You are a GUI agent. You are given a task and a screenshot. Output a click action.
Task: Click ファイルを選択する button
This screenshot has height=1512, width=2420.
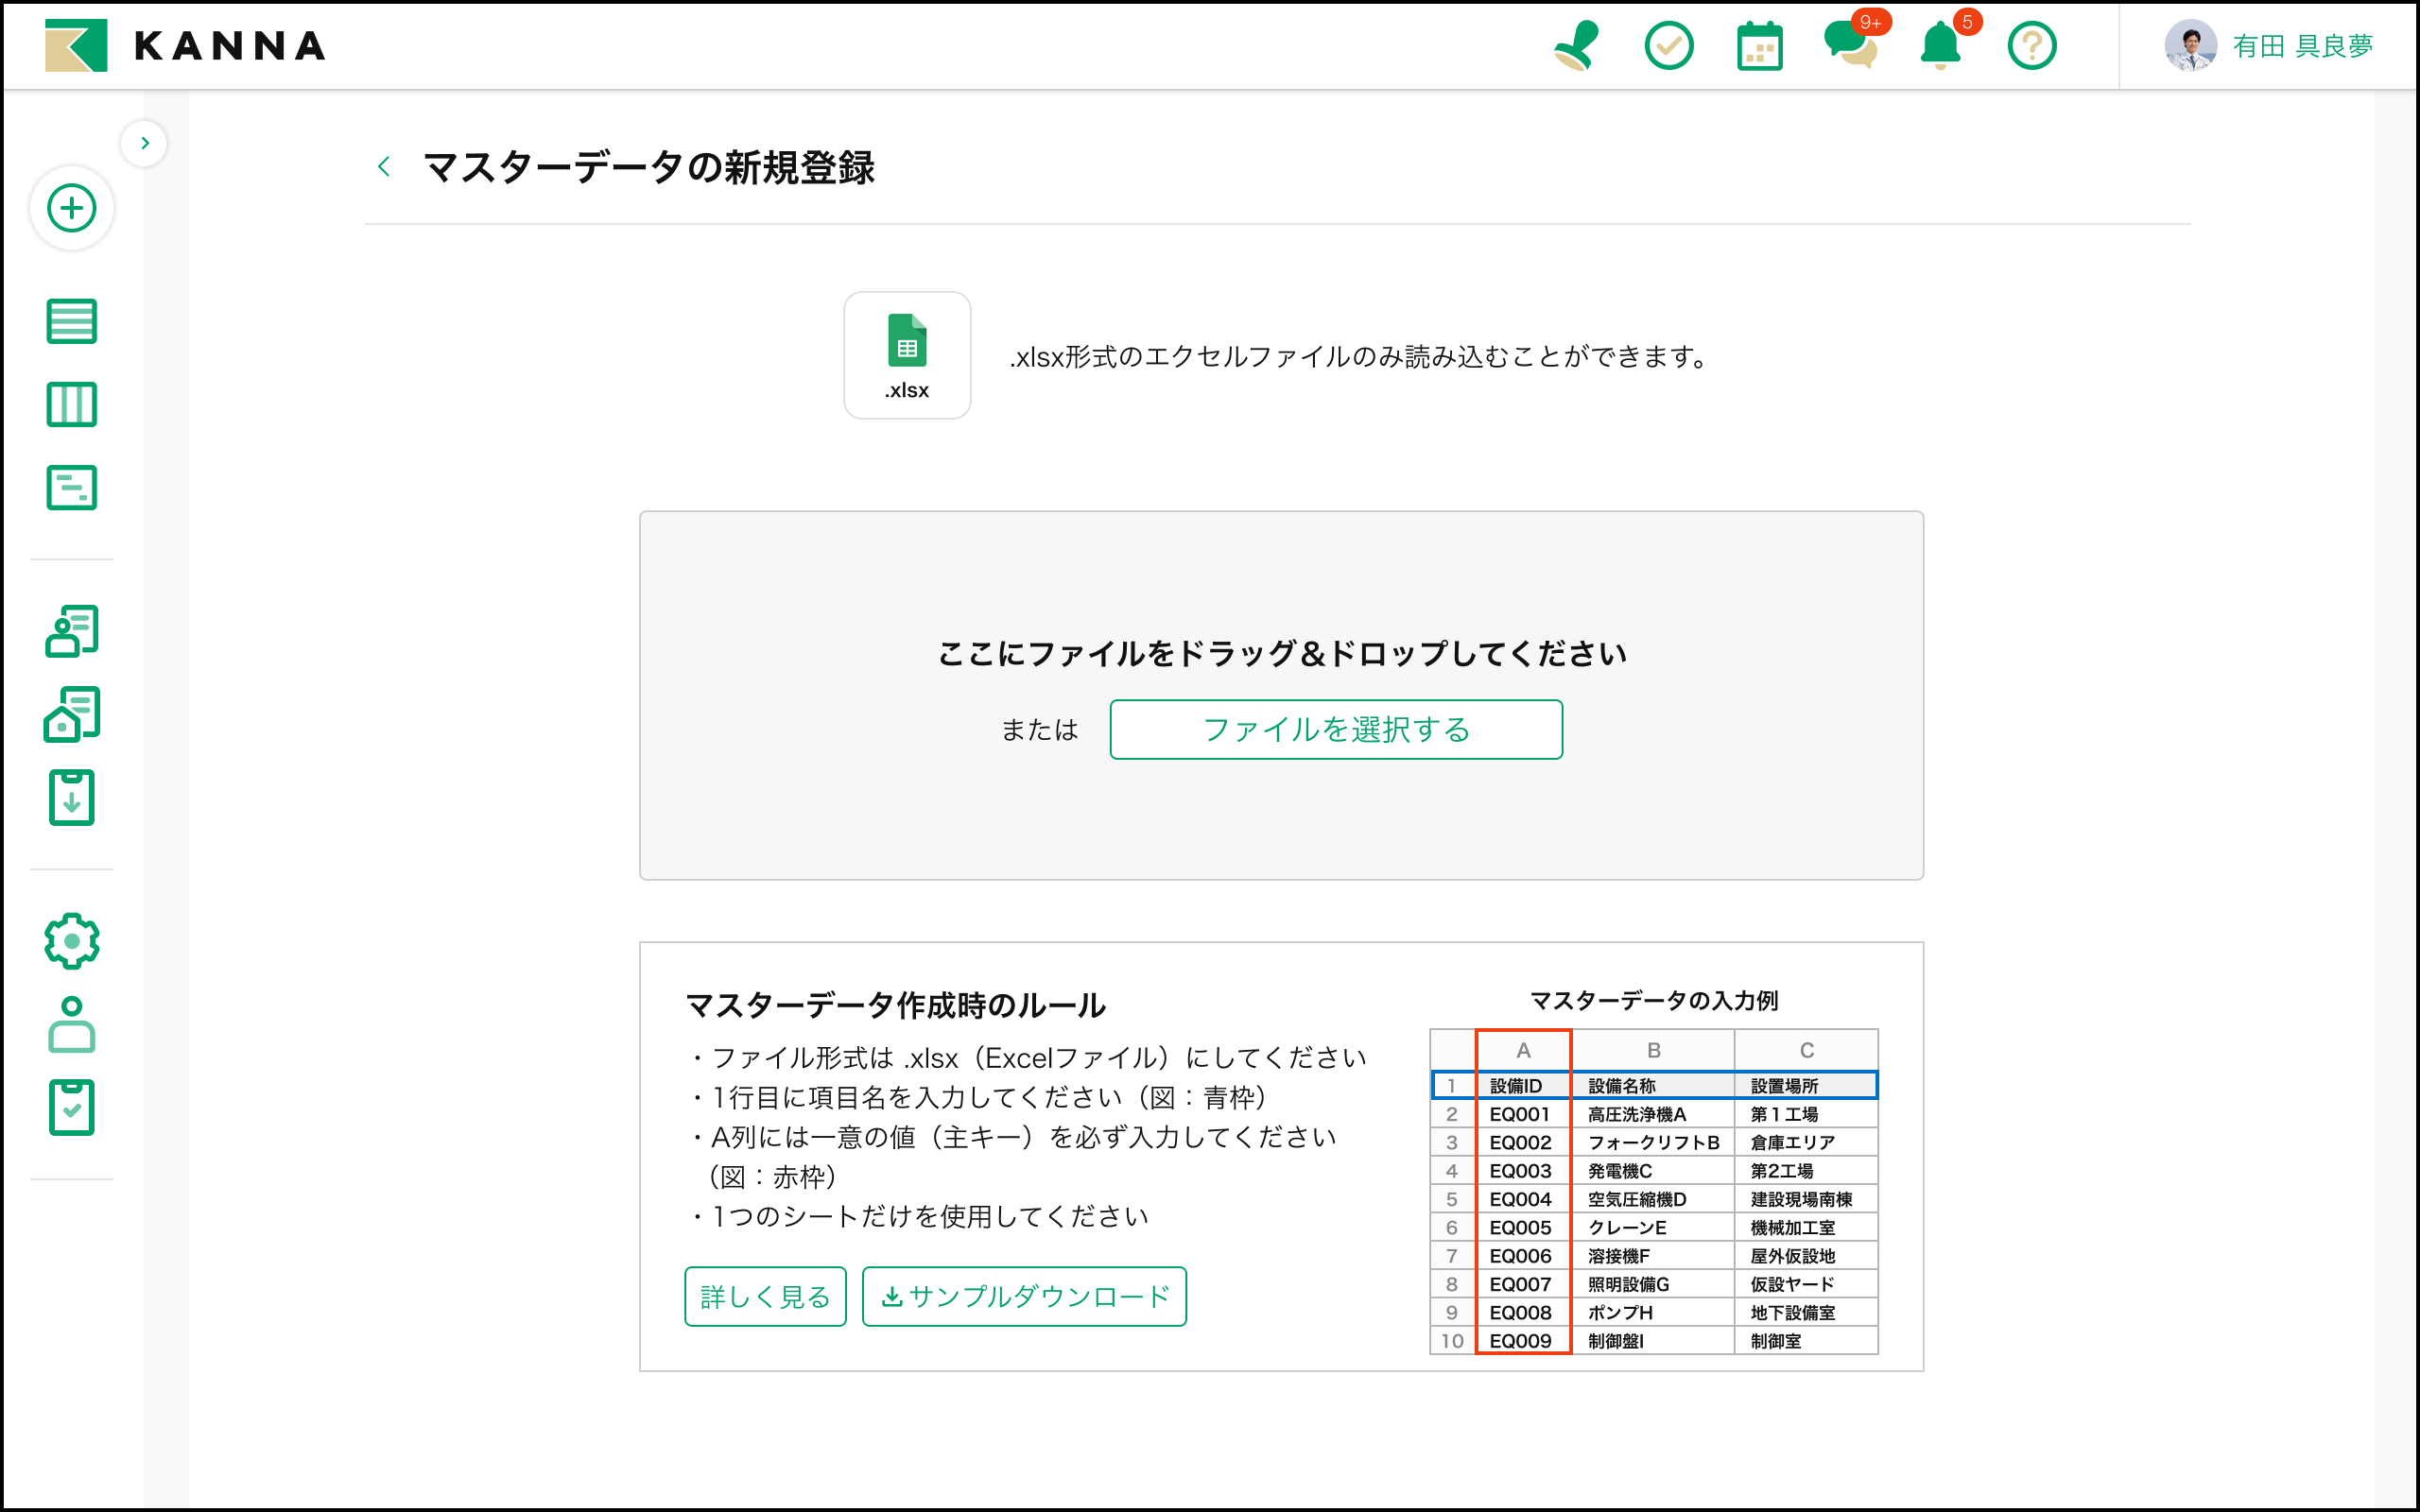click(x=1335, y=729)
